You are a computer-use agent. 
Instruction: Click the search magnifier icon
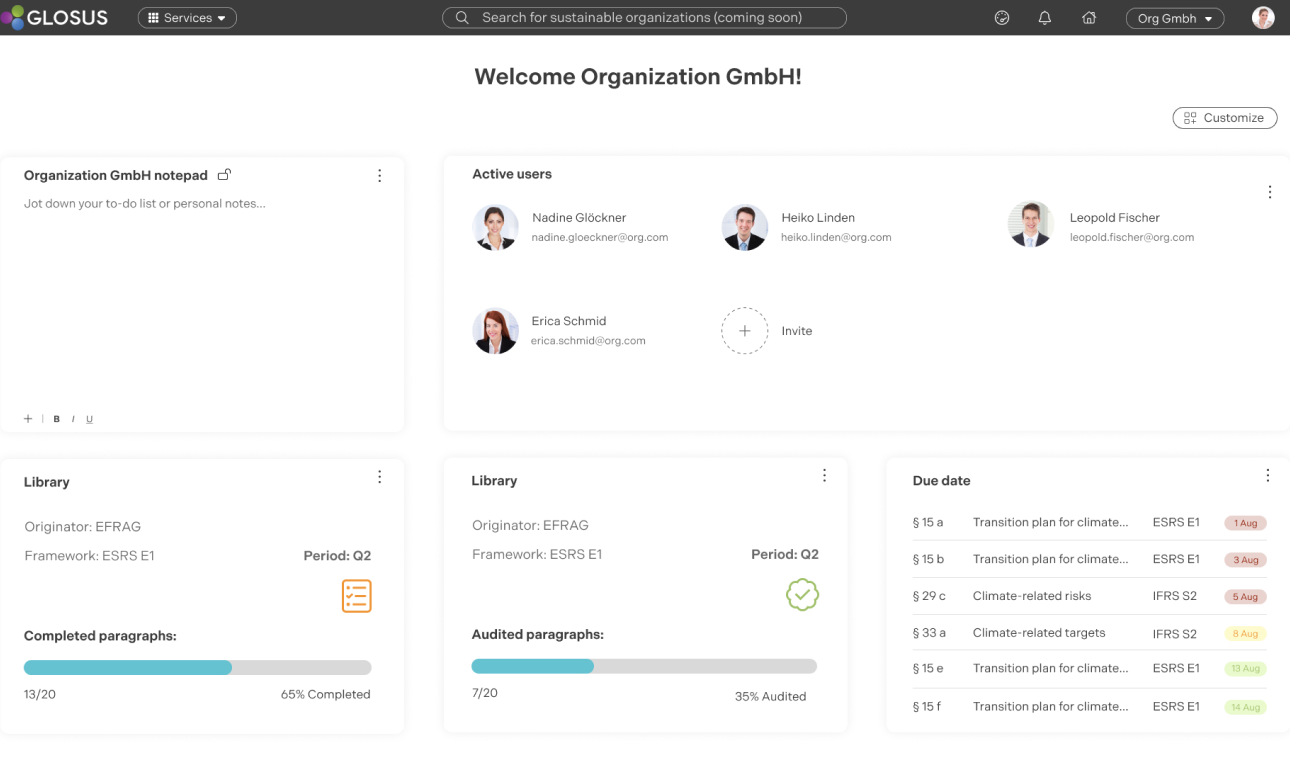(462, 18)
